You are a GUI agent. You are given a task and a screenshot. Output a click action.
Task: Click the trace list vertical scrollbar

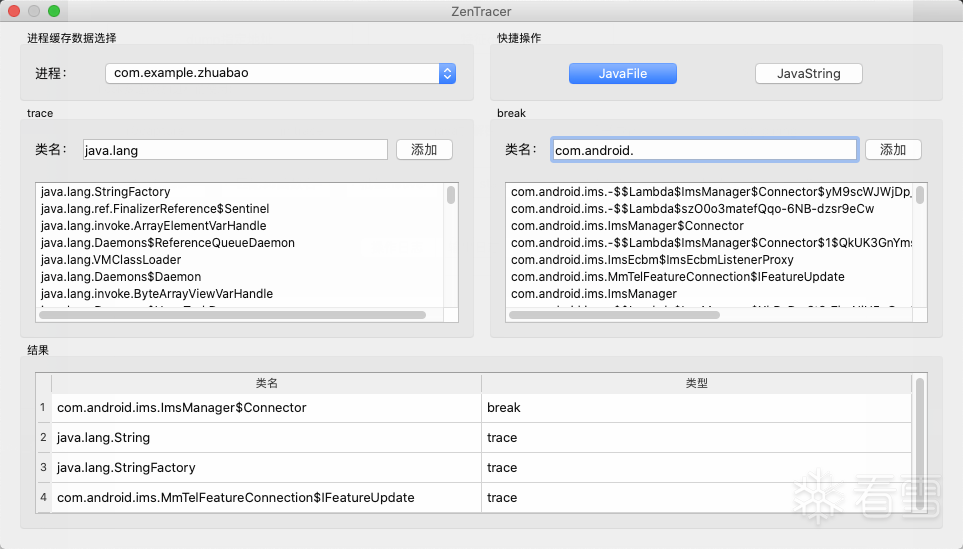point(451,195)
